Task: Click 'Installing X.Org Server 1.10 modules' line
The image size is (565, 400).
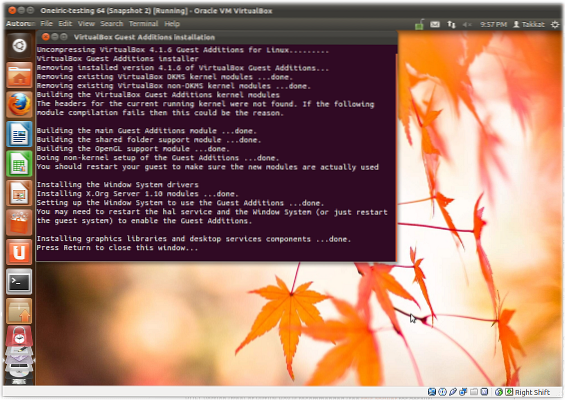Action: pyautogui.click(x=137, y=194)
